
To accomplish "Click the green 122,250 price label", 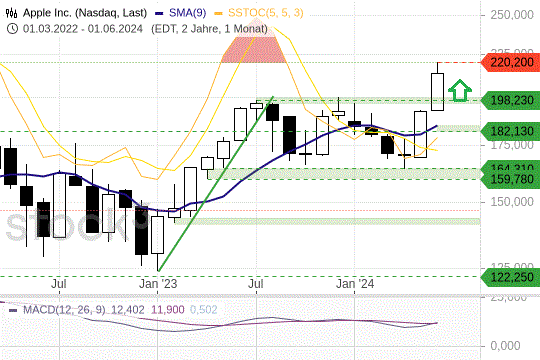I will (511, 277).
